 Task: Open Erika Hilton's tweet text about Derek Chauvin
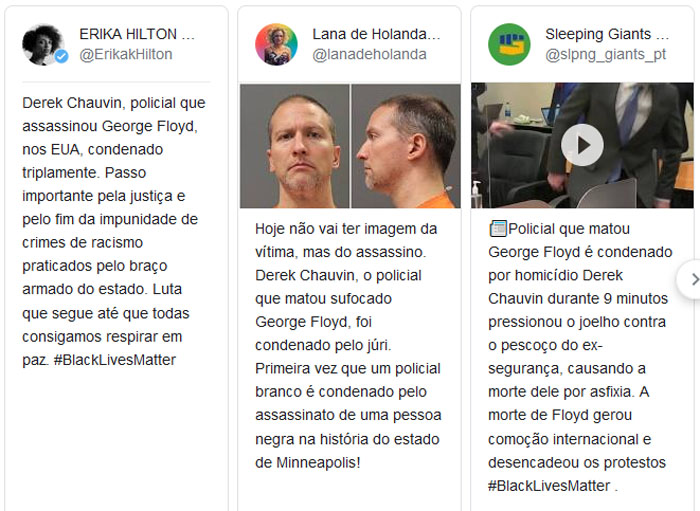pyautogui.click(x=114, y=231)
